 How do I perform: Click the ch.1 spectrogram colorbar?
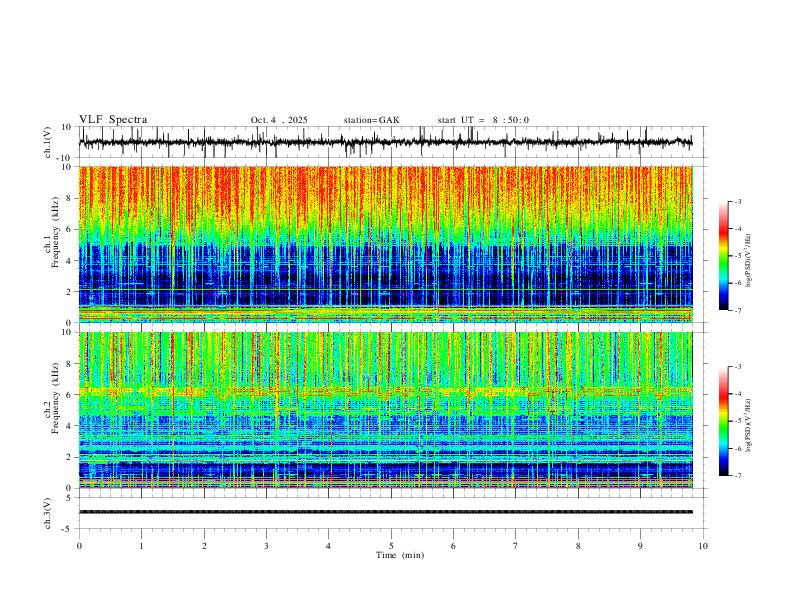click(x=723, y=256)
